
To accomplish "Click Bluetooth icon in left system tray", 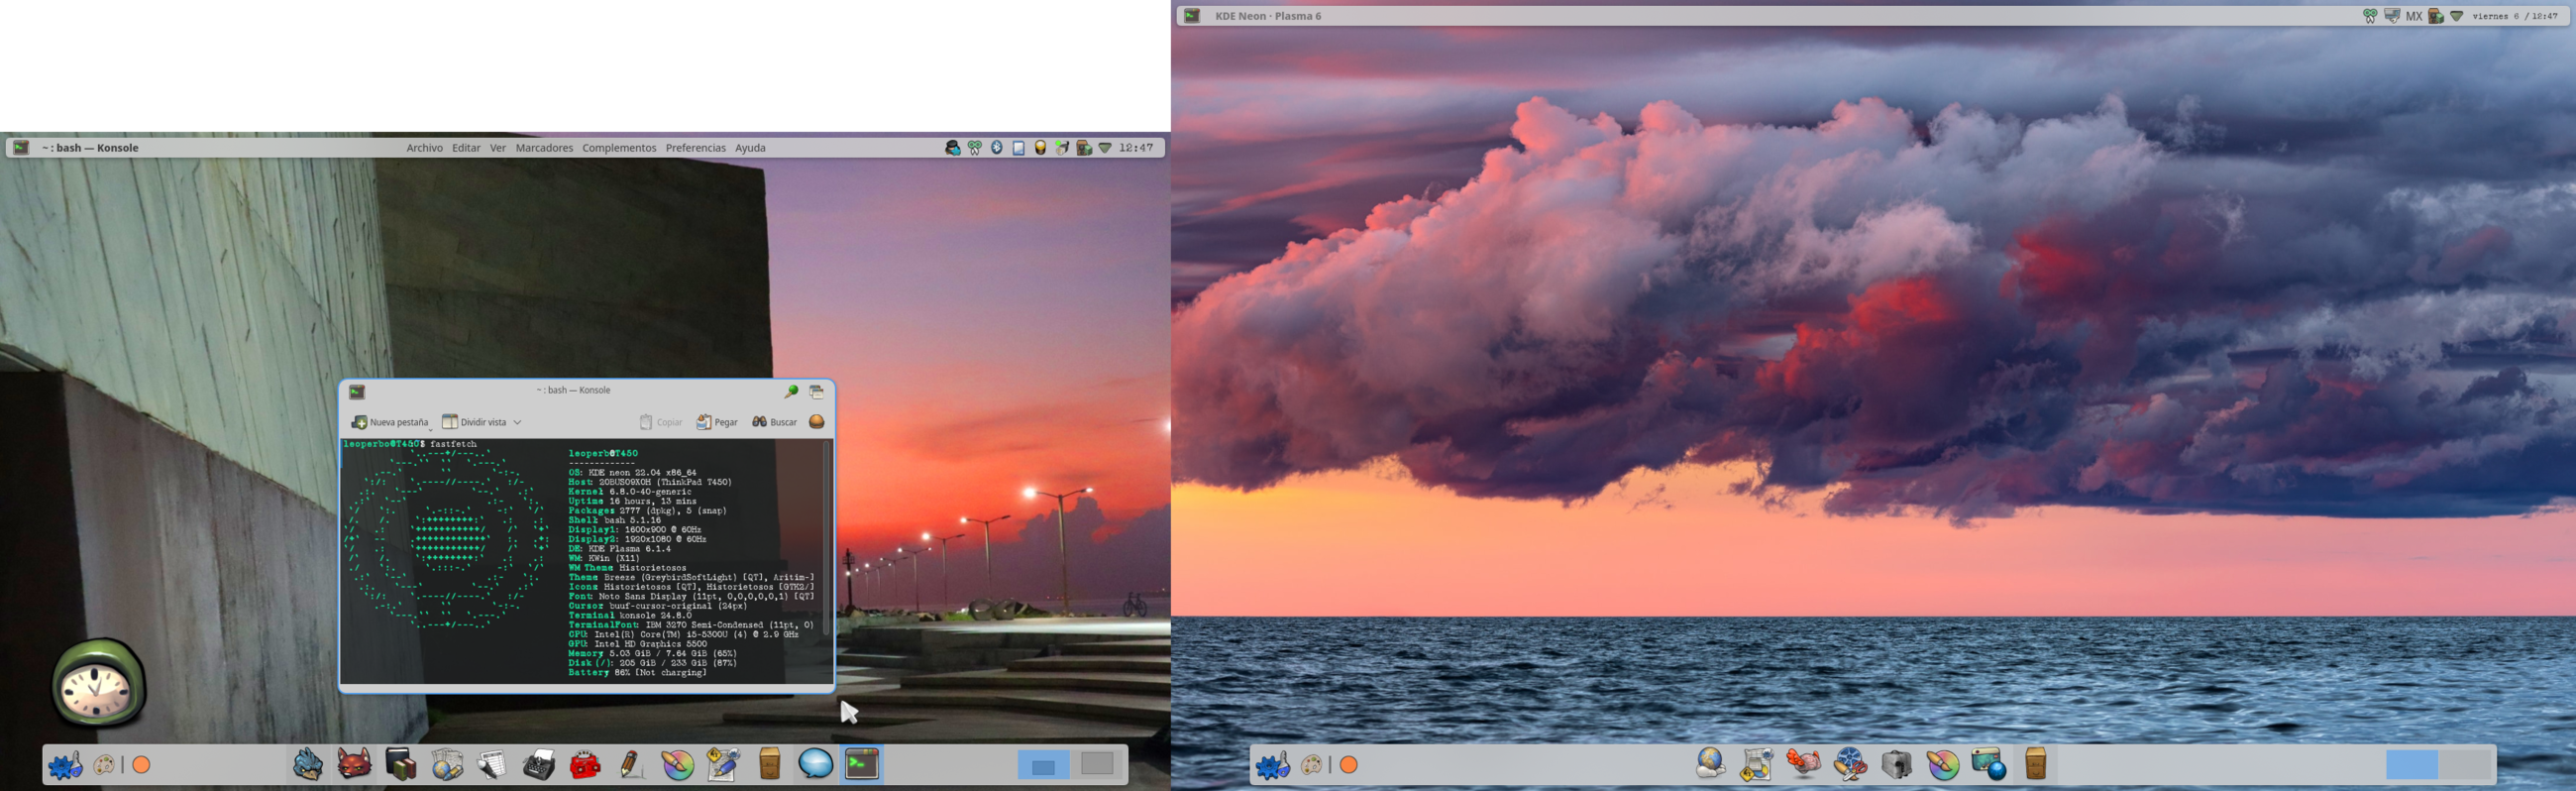I will [x=996, y=148].
